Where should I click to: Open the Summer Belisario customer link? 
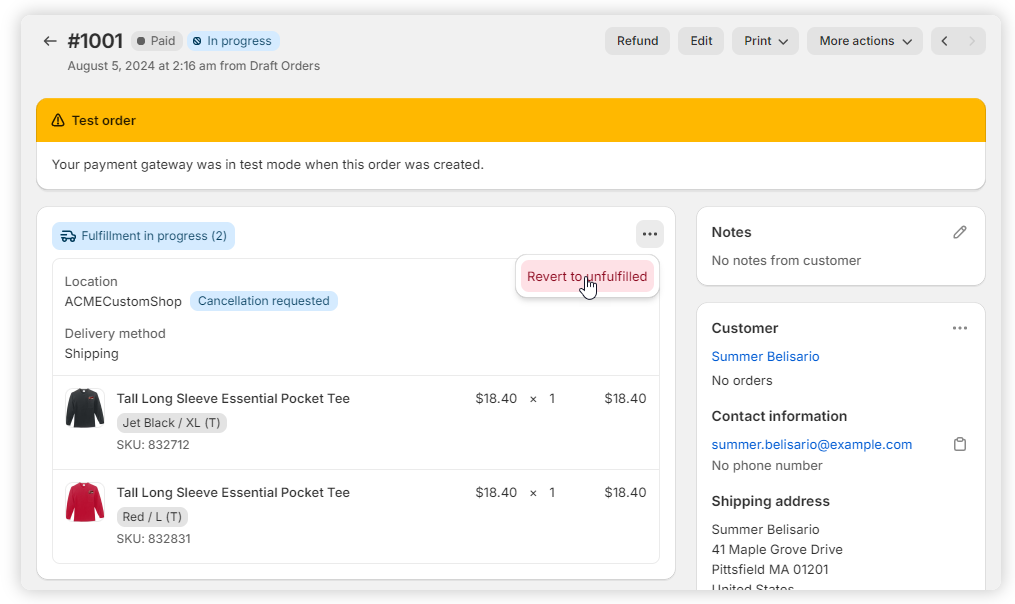point(765,356)
